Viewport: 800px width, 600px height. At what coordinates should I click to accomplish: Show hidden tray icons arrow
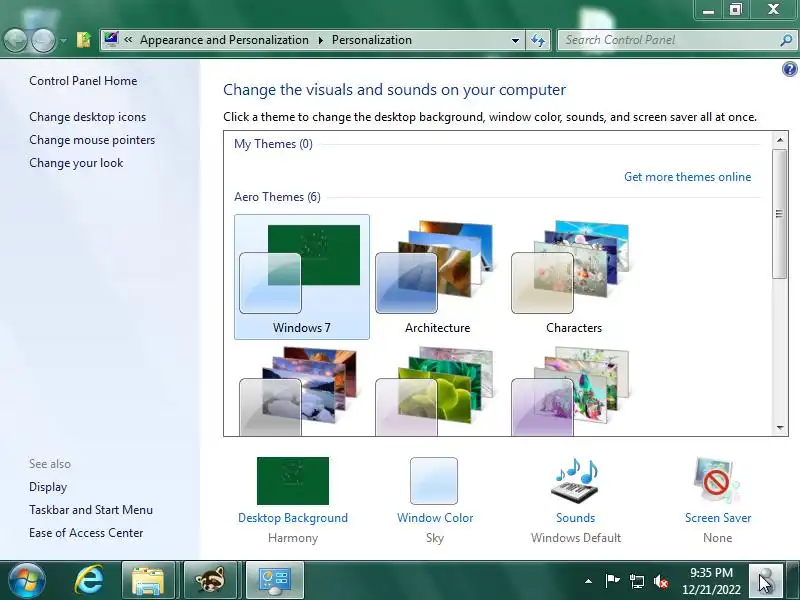588,581
